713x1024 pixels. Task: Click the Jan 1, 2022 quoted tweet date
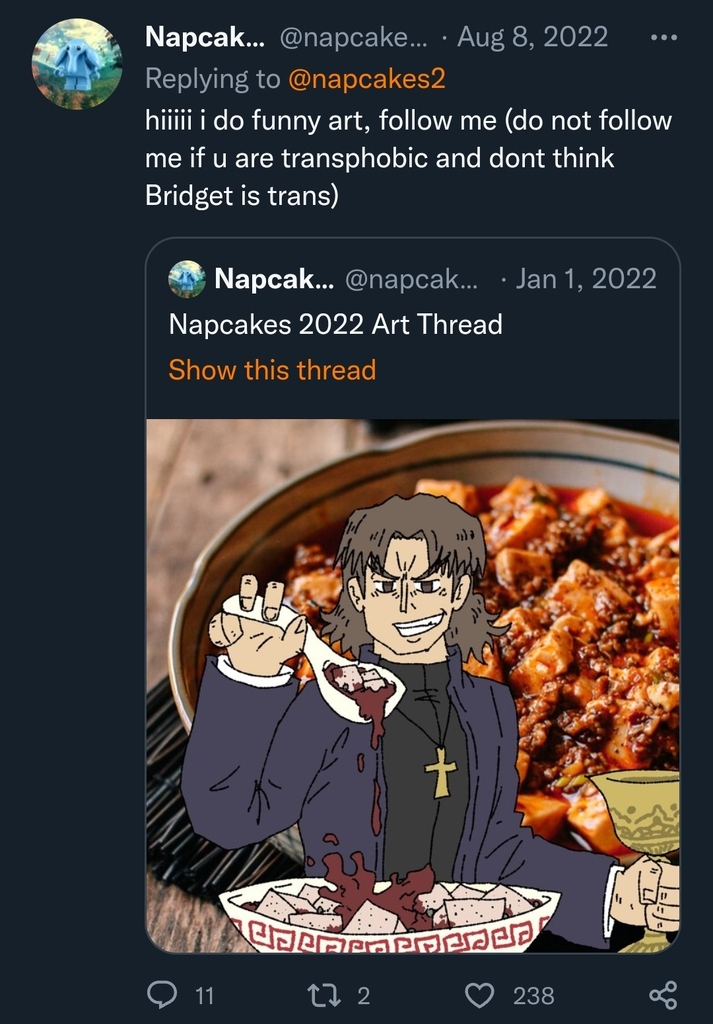pos(585,278)
